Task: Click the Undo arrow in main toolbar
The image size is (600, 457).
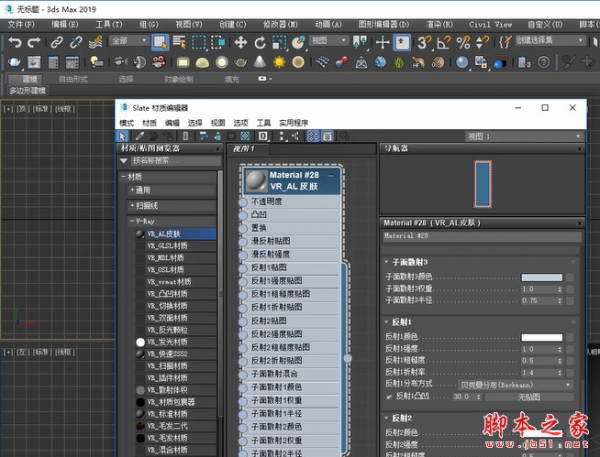Action: [x=13, y=42]
